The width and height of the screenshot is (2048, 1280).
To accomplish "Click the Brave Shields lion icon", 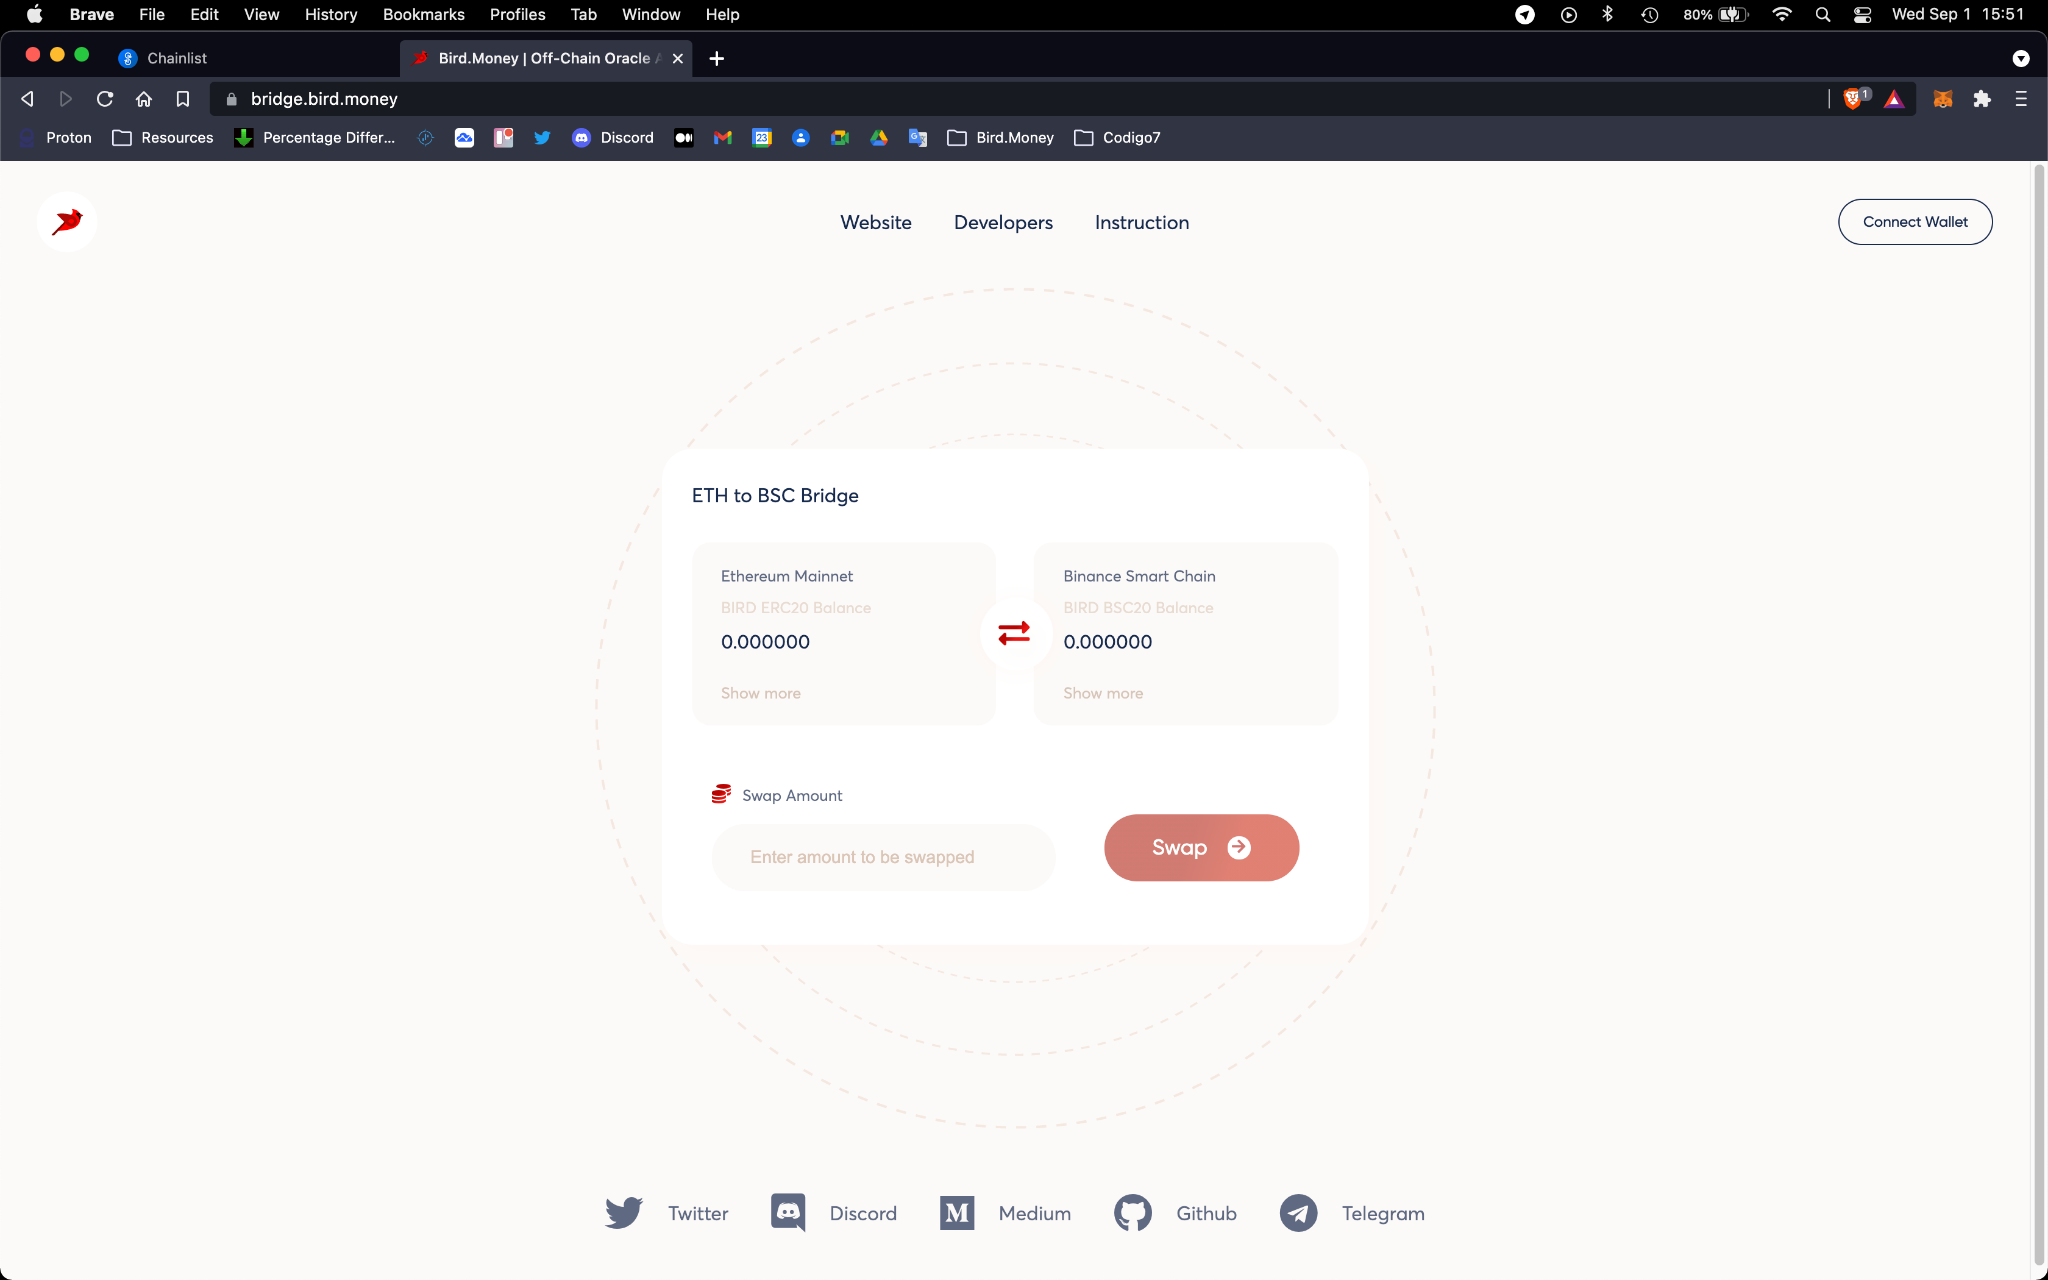I will pos(1852,99).
